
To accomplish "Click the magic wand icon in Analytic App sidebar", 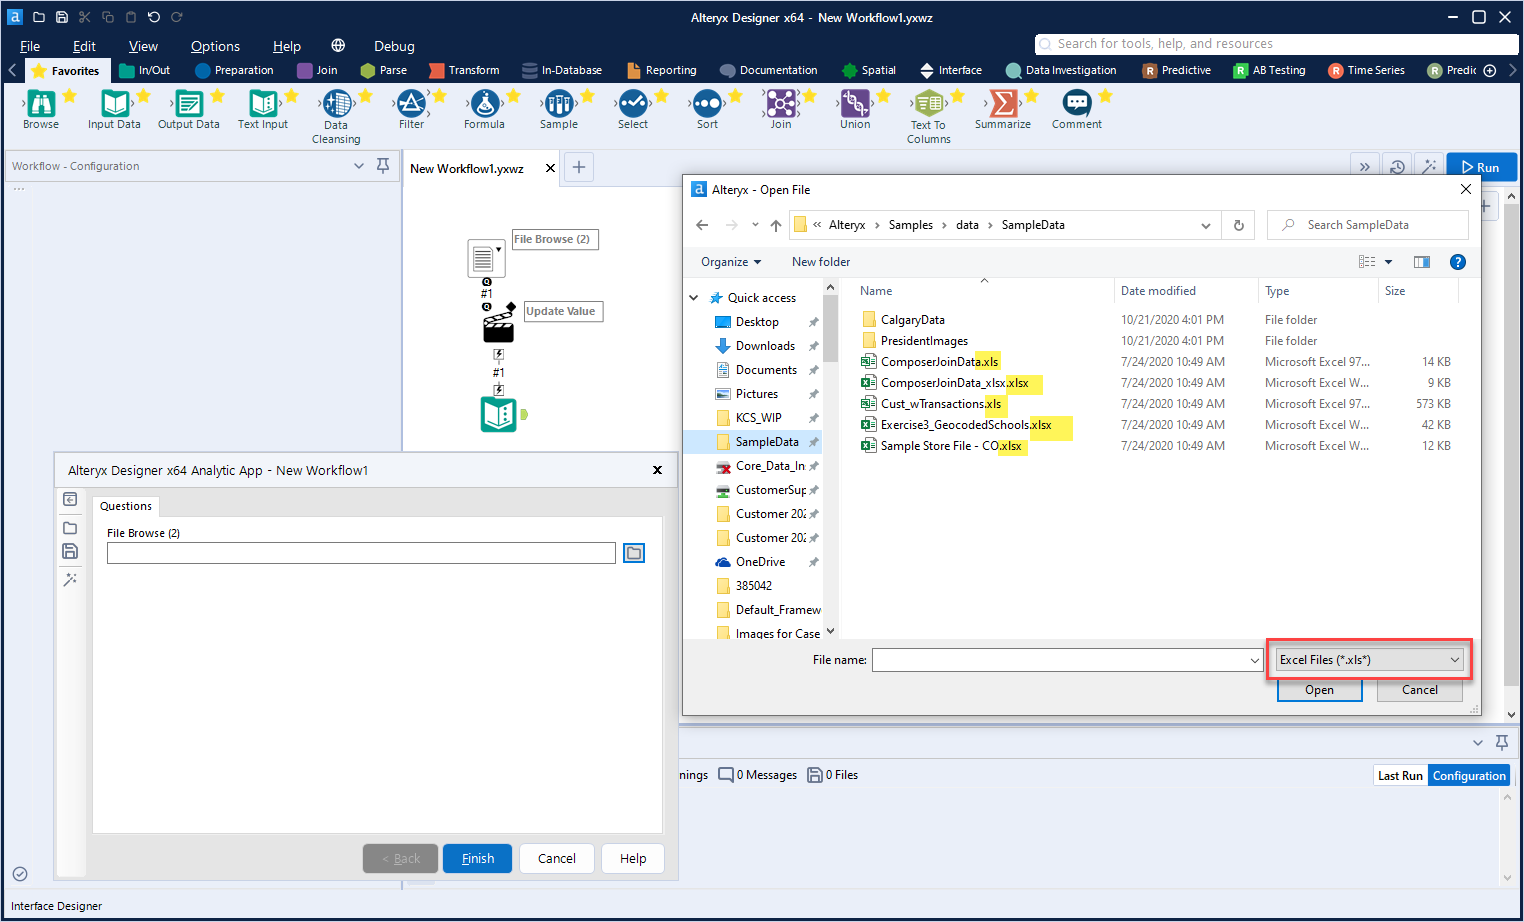I will [x=70, y=579].
